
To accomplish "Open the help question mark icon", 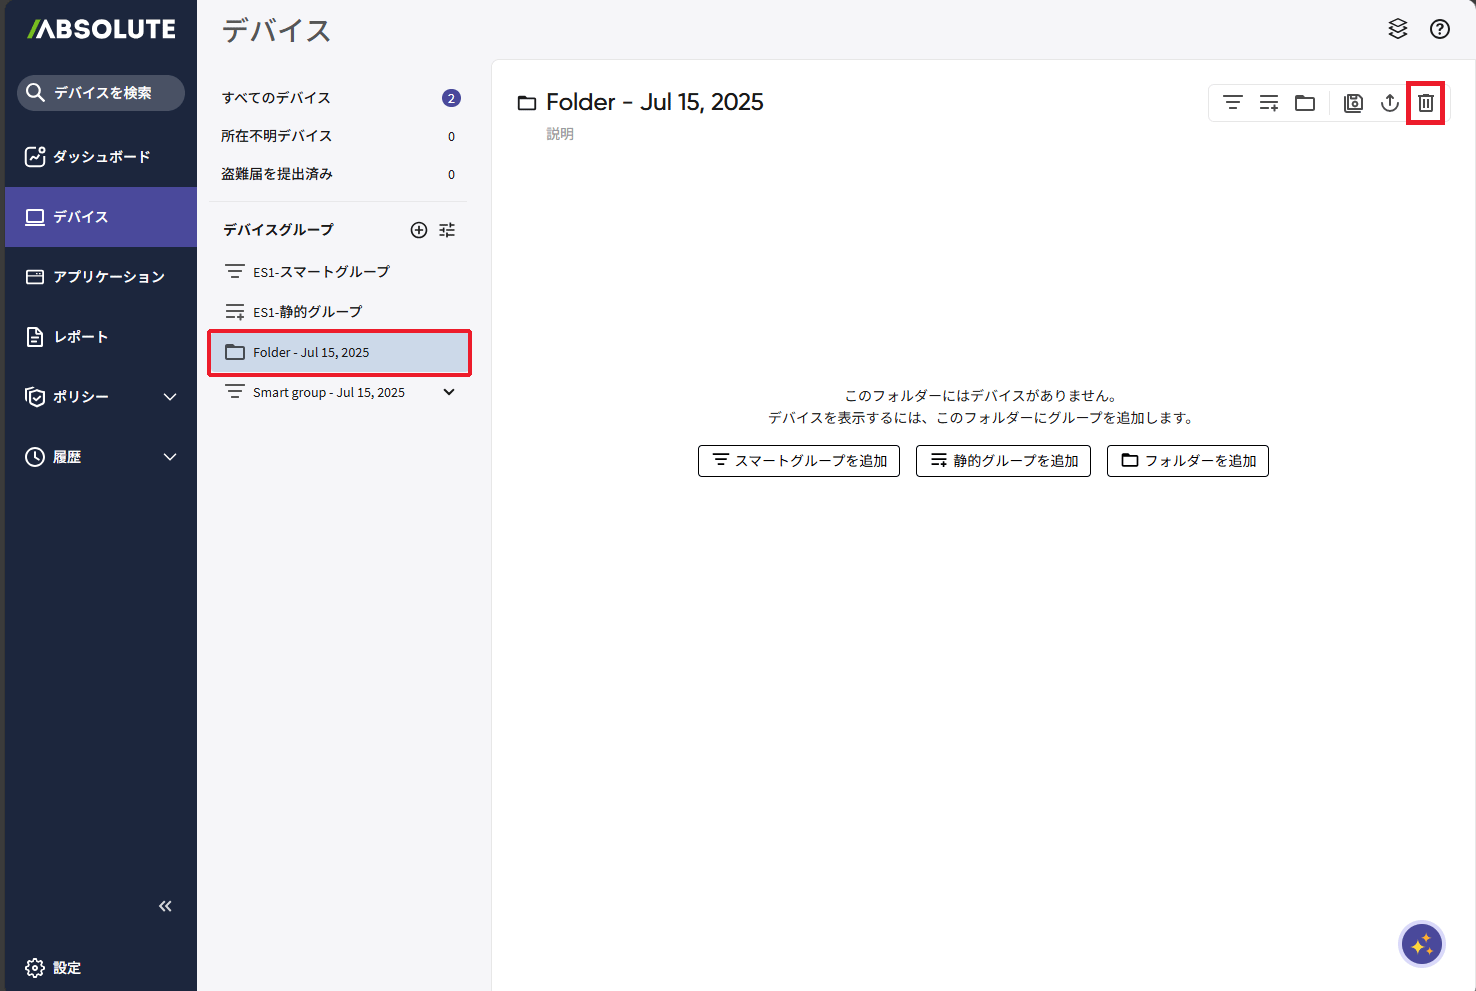I will (x=1439, y=30).
